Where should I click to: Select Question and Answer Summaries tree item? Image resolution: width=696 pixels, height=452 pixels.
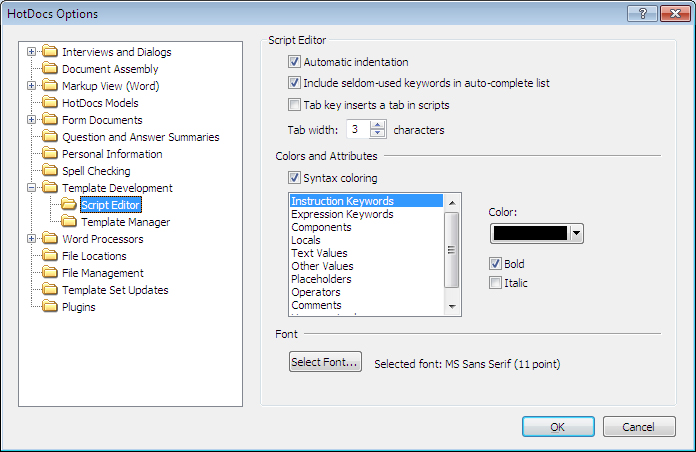click(141, 137)
